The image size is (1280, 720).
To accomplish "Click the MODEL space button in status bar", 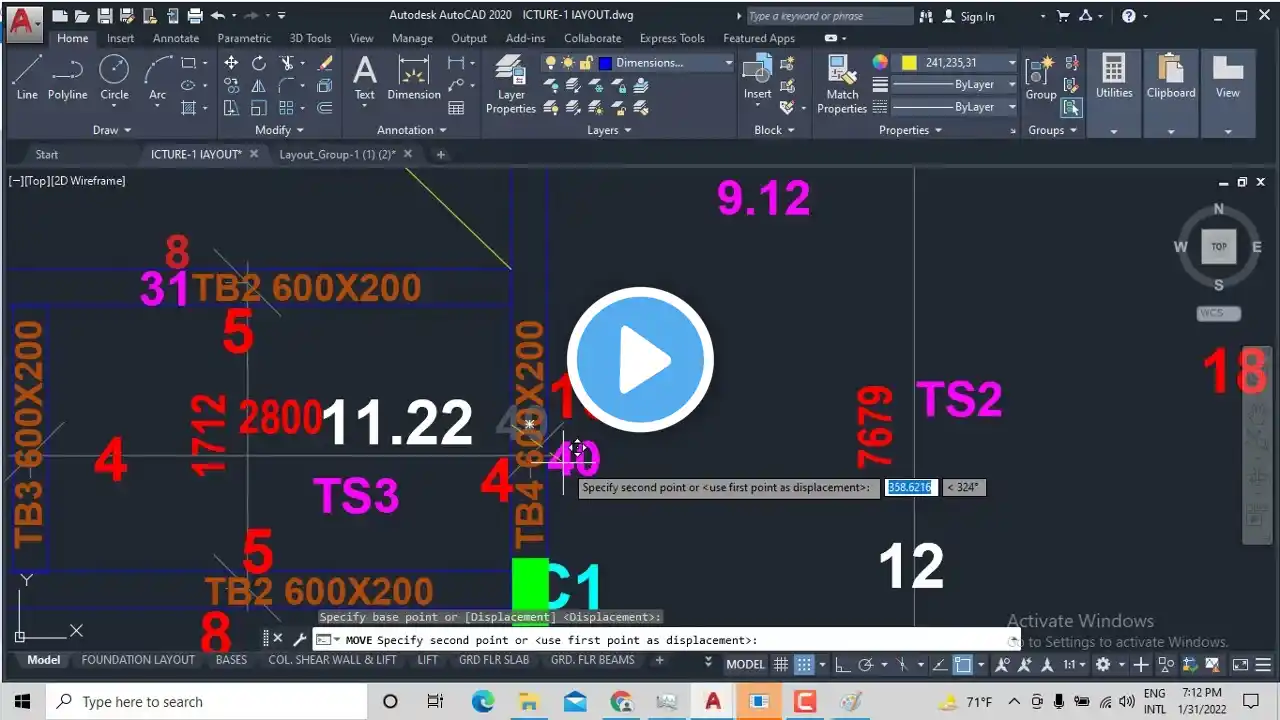I will pyautogui.click(x=745, y=665).
